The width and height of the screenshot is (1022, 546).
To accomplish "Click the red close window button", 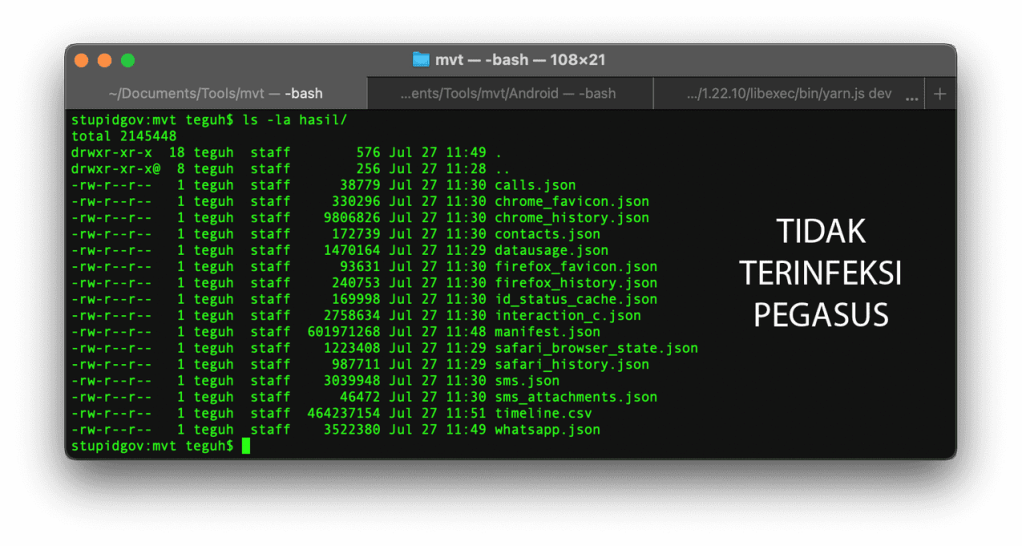I will pyautogui.click(x=82, y=61).
